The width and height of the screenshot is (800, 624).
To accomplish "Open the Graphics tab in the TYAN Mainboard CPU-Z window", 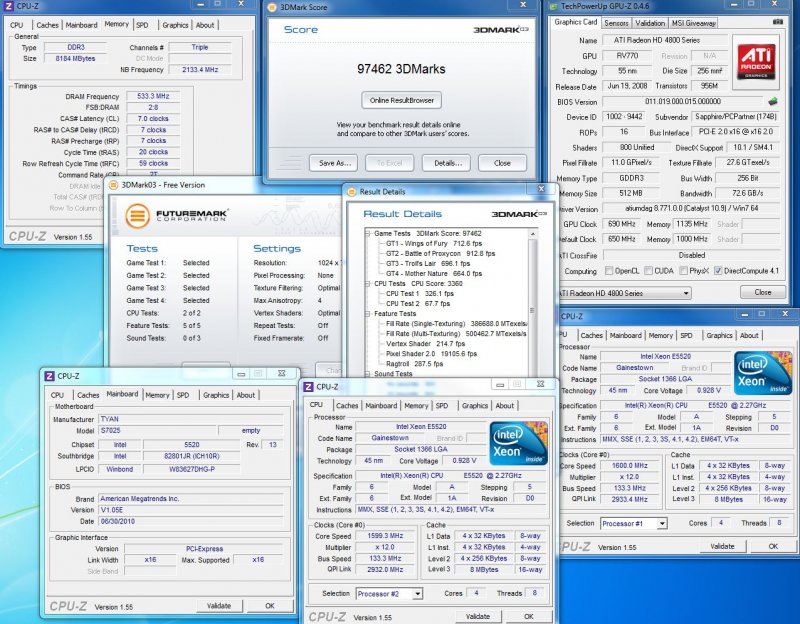I will click(216, 395).
